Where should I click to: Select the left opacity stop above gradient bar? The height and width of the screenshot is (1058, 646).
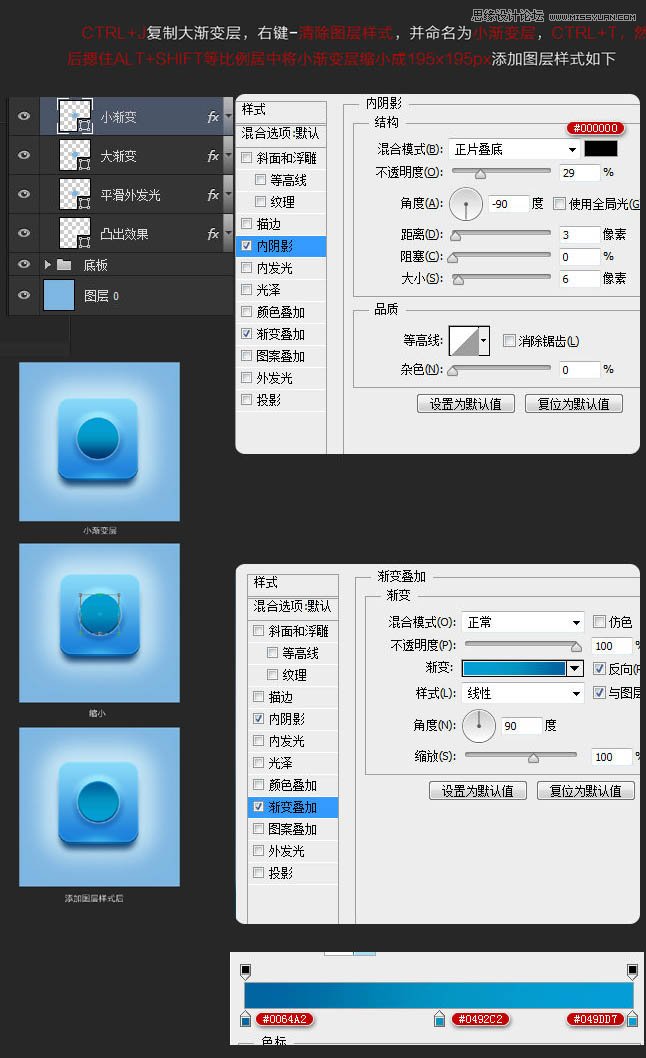coord(246,972)
